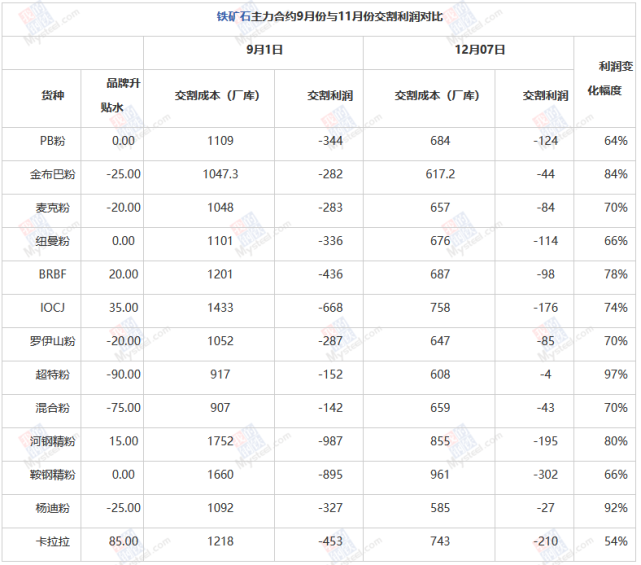Click the 1660 delivery cost cell
Image resolution: width=641 pixels, height=565 pixels.
(x=220, y=475)
